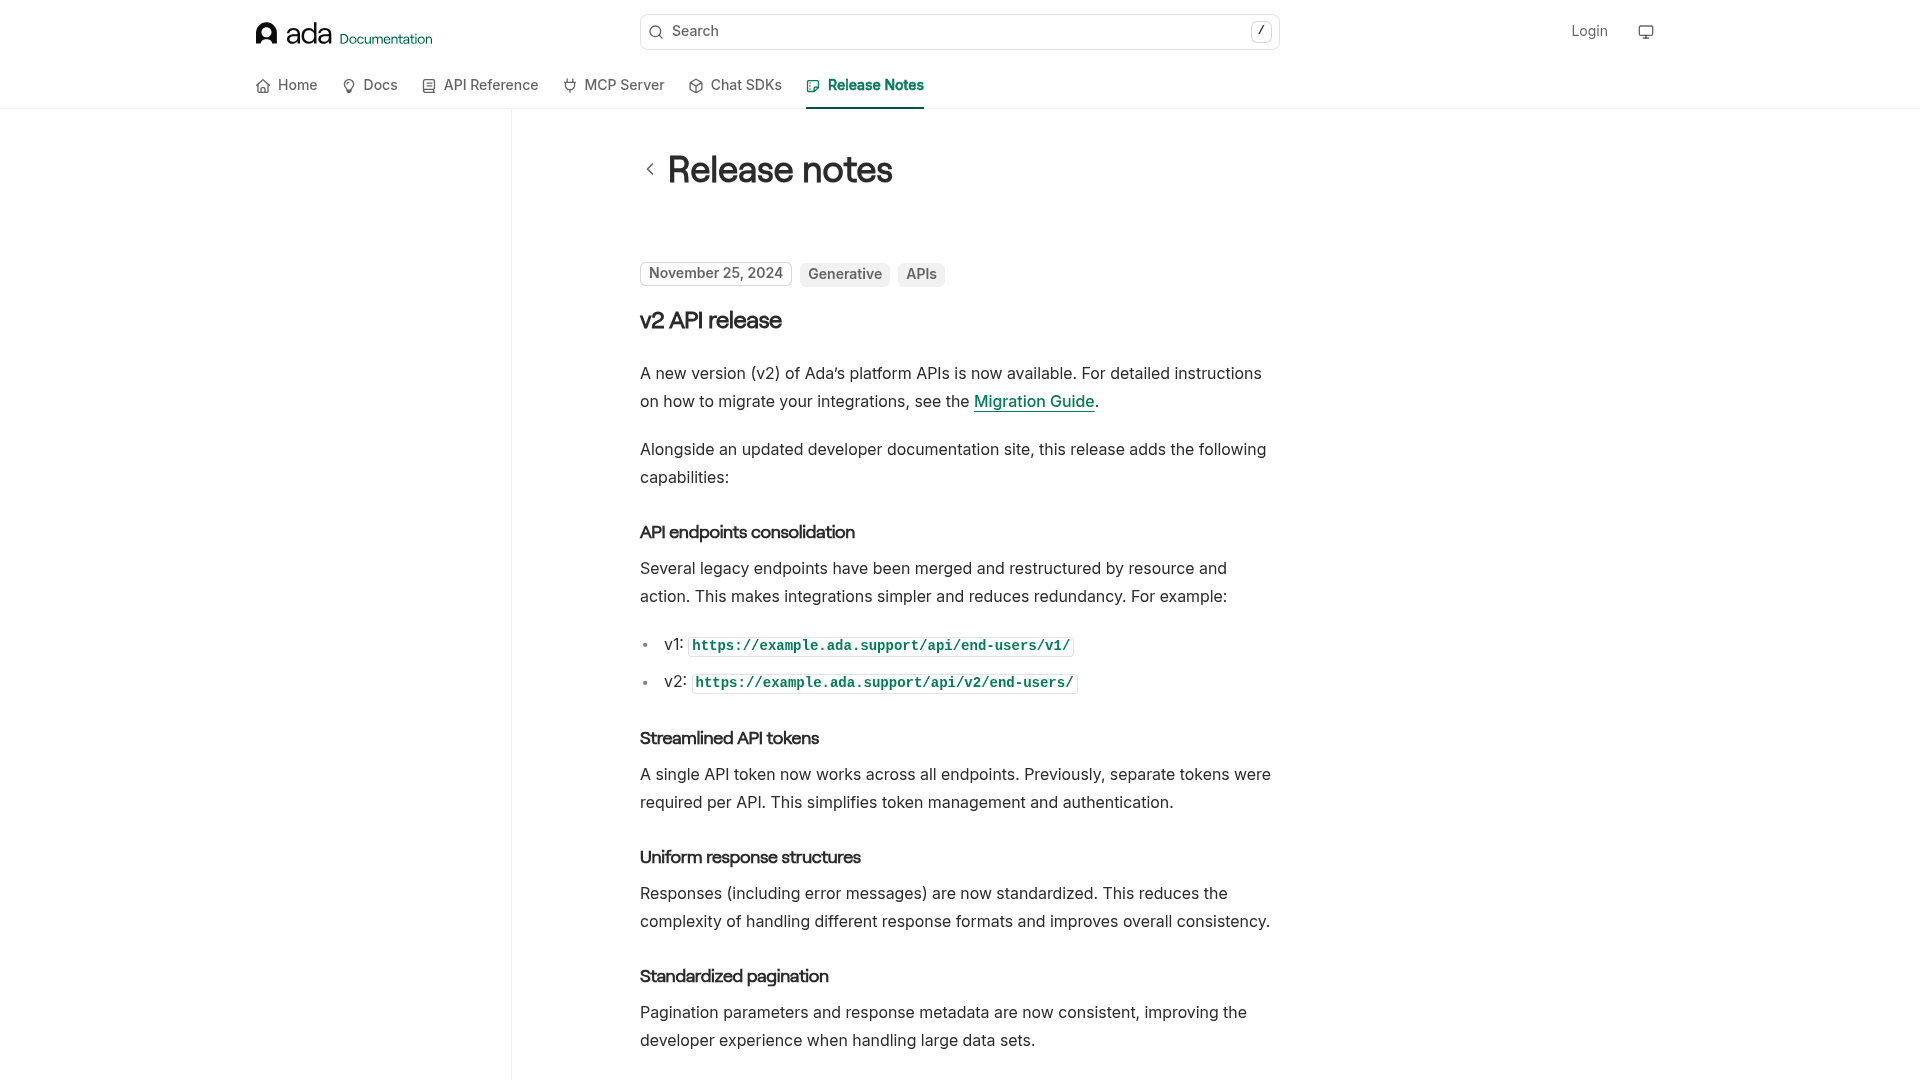Click the Home house icon
The image size is (1920, 1080).
point(263,86)
